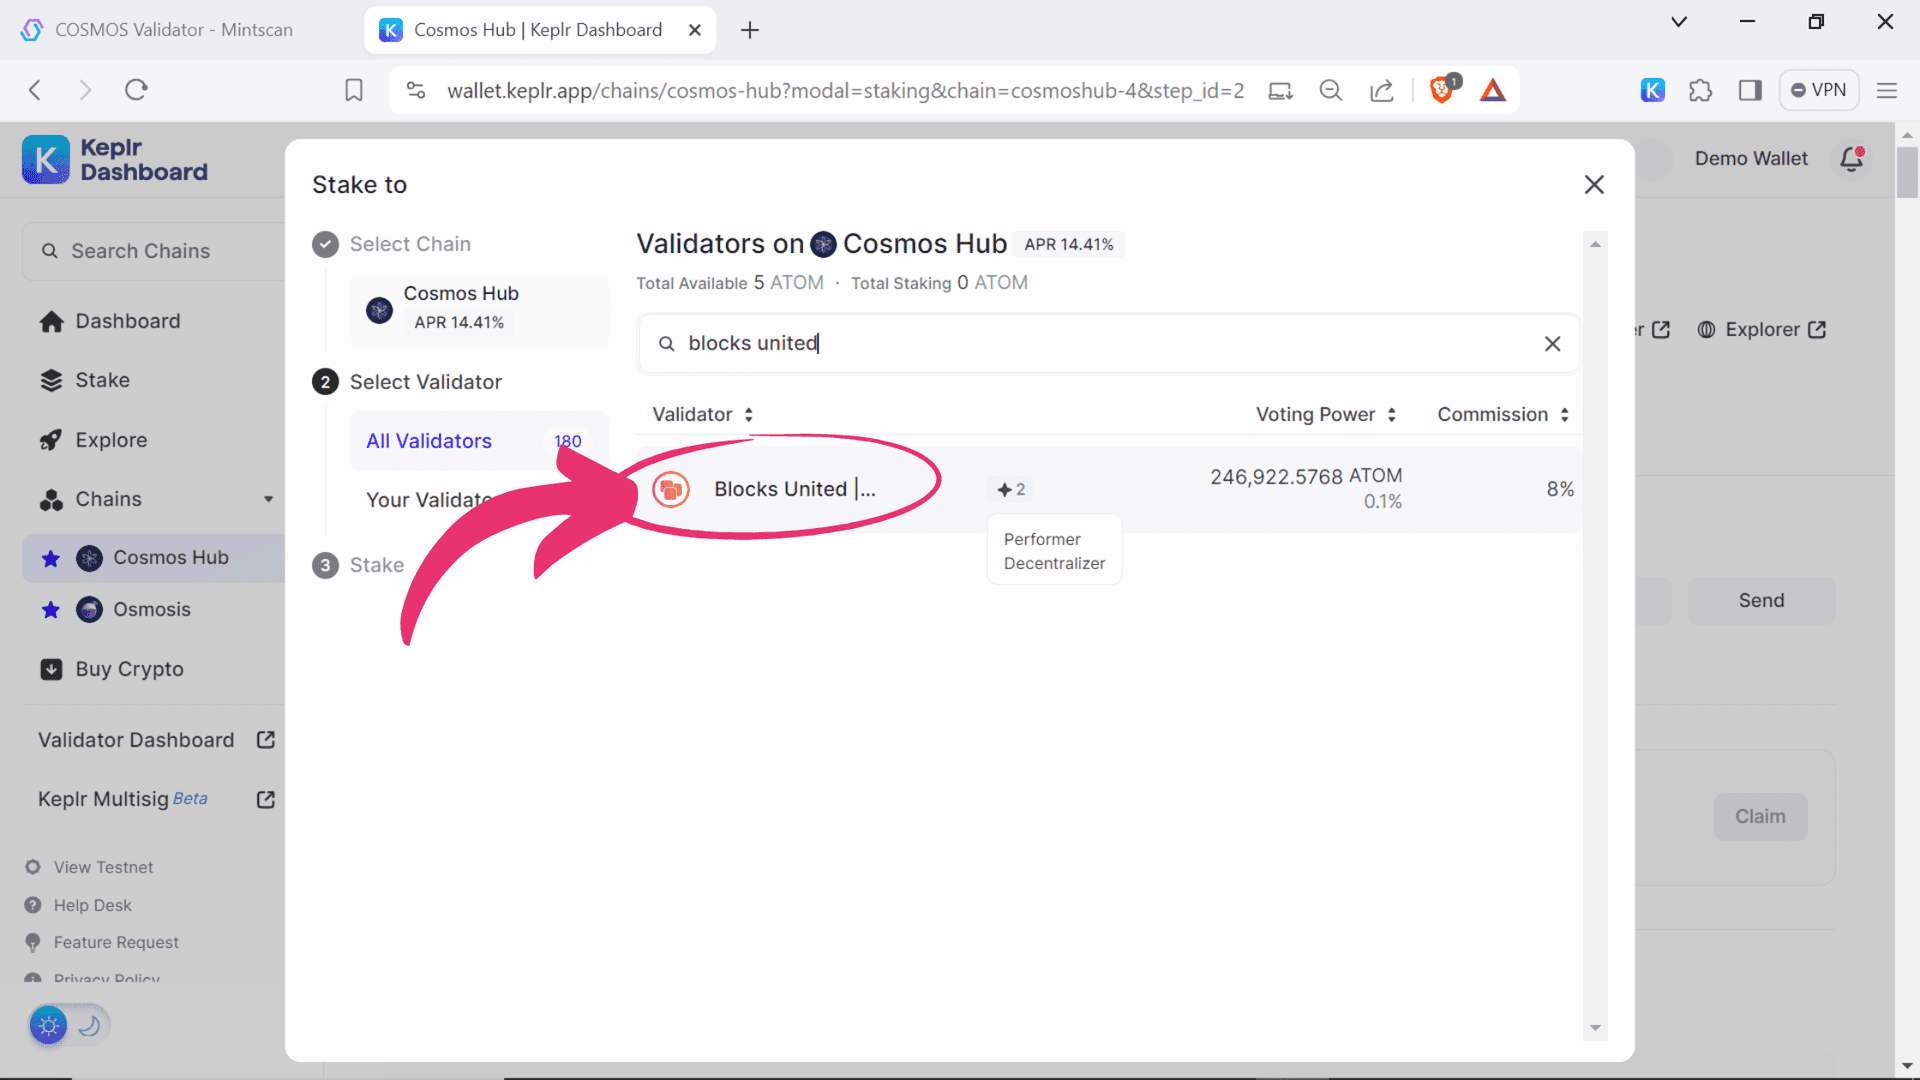Open Help Desk link
The image size is (1920, 1080).
[x=79, y=905]
